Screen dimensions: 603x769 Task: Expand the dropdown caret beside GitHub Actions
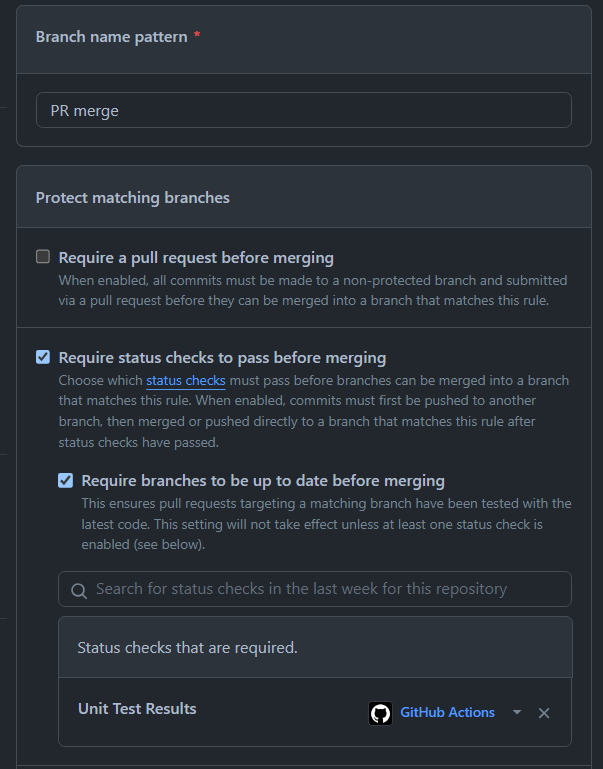(x=517, y=713)
